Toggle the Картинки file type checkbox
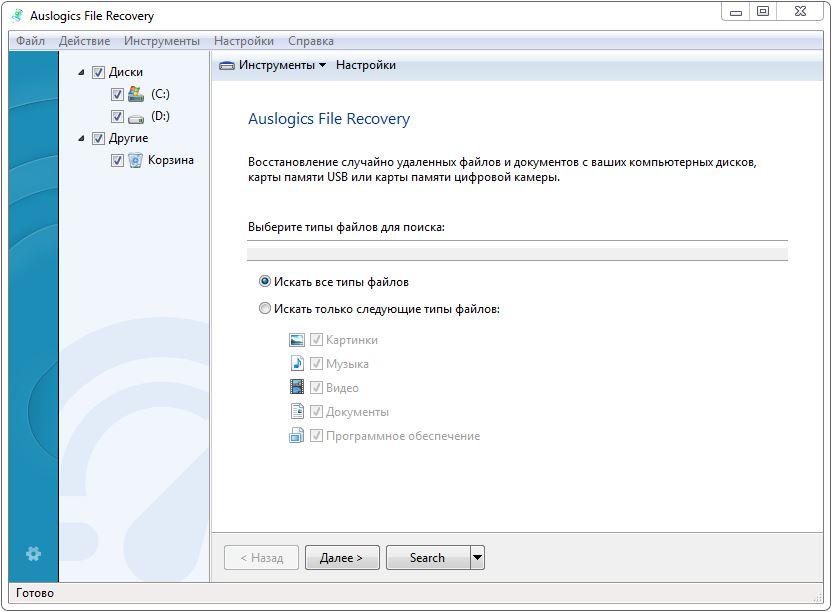The image size is (832, 612). pos(316,340)
